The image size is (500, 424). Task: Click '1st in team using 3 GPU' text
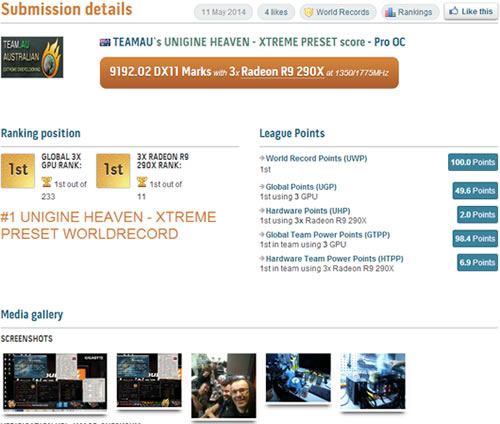tap(303, 245)
